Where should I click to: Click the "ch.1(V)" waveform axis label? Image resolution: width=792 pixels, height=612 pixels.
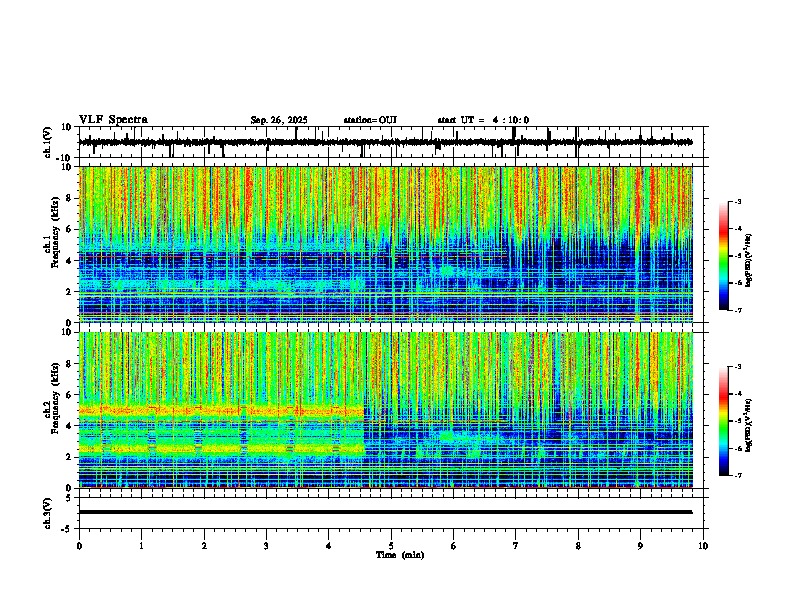click(48, 142)
